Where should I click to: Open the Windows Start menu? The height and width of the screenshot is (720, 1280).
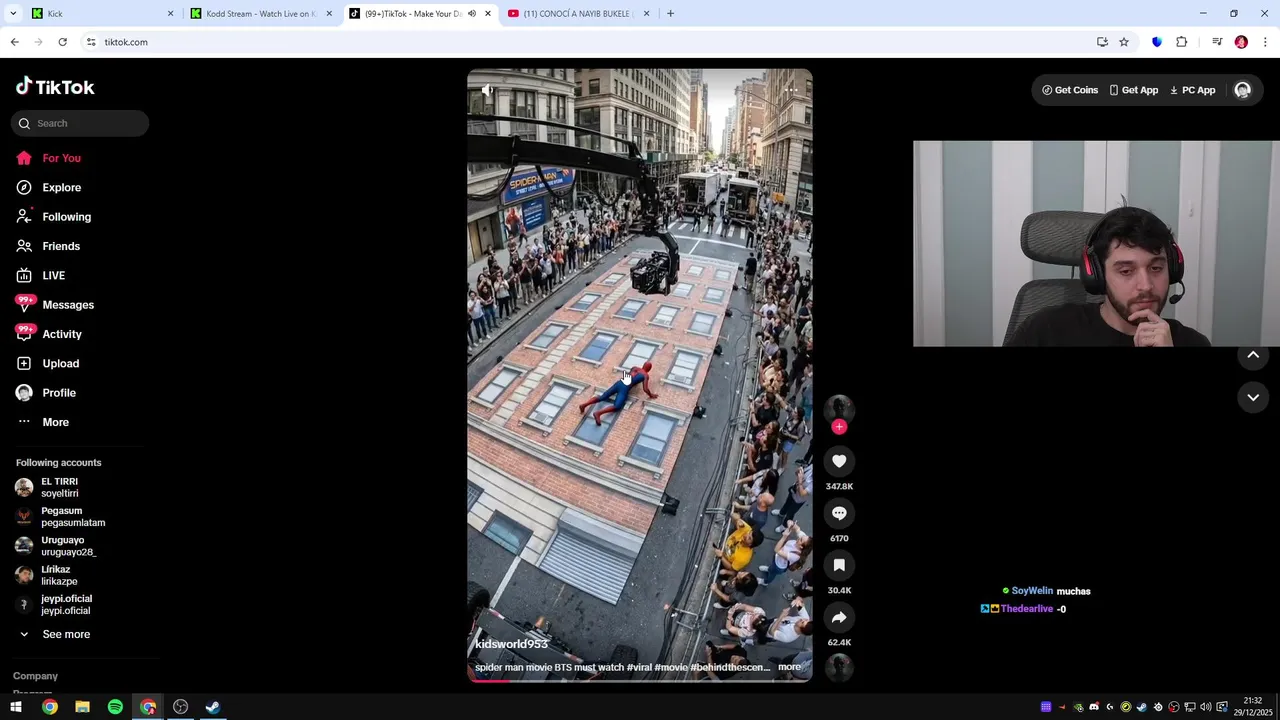[x=16, y=707]
